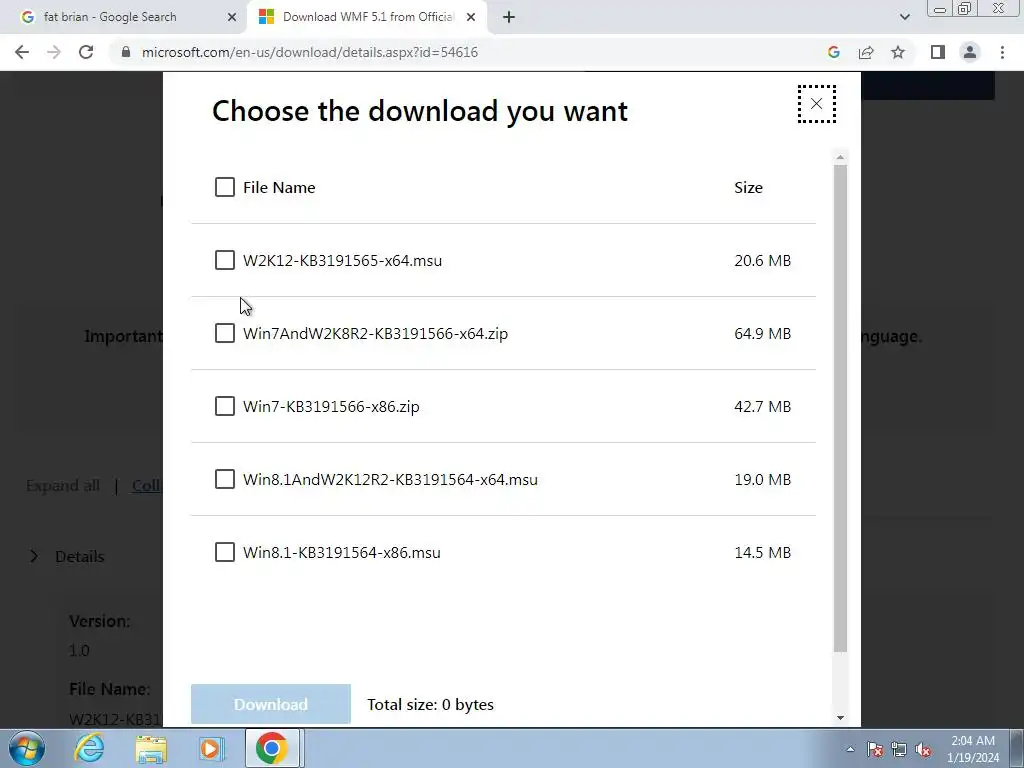1024x768 pixels.
Task: Reload the current page
Action: (86, 52)
